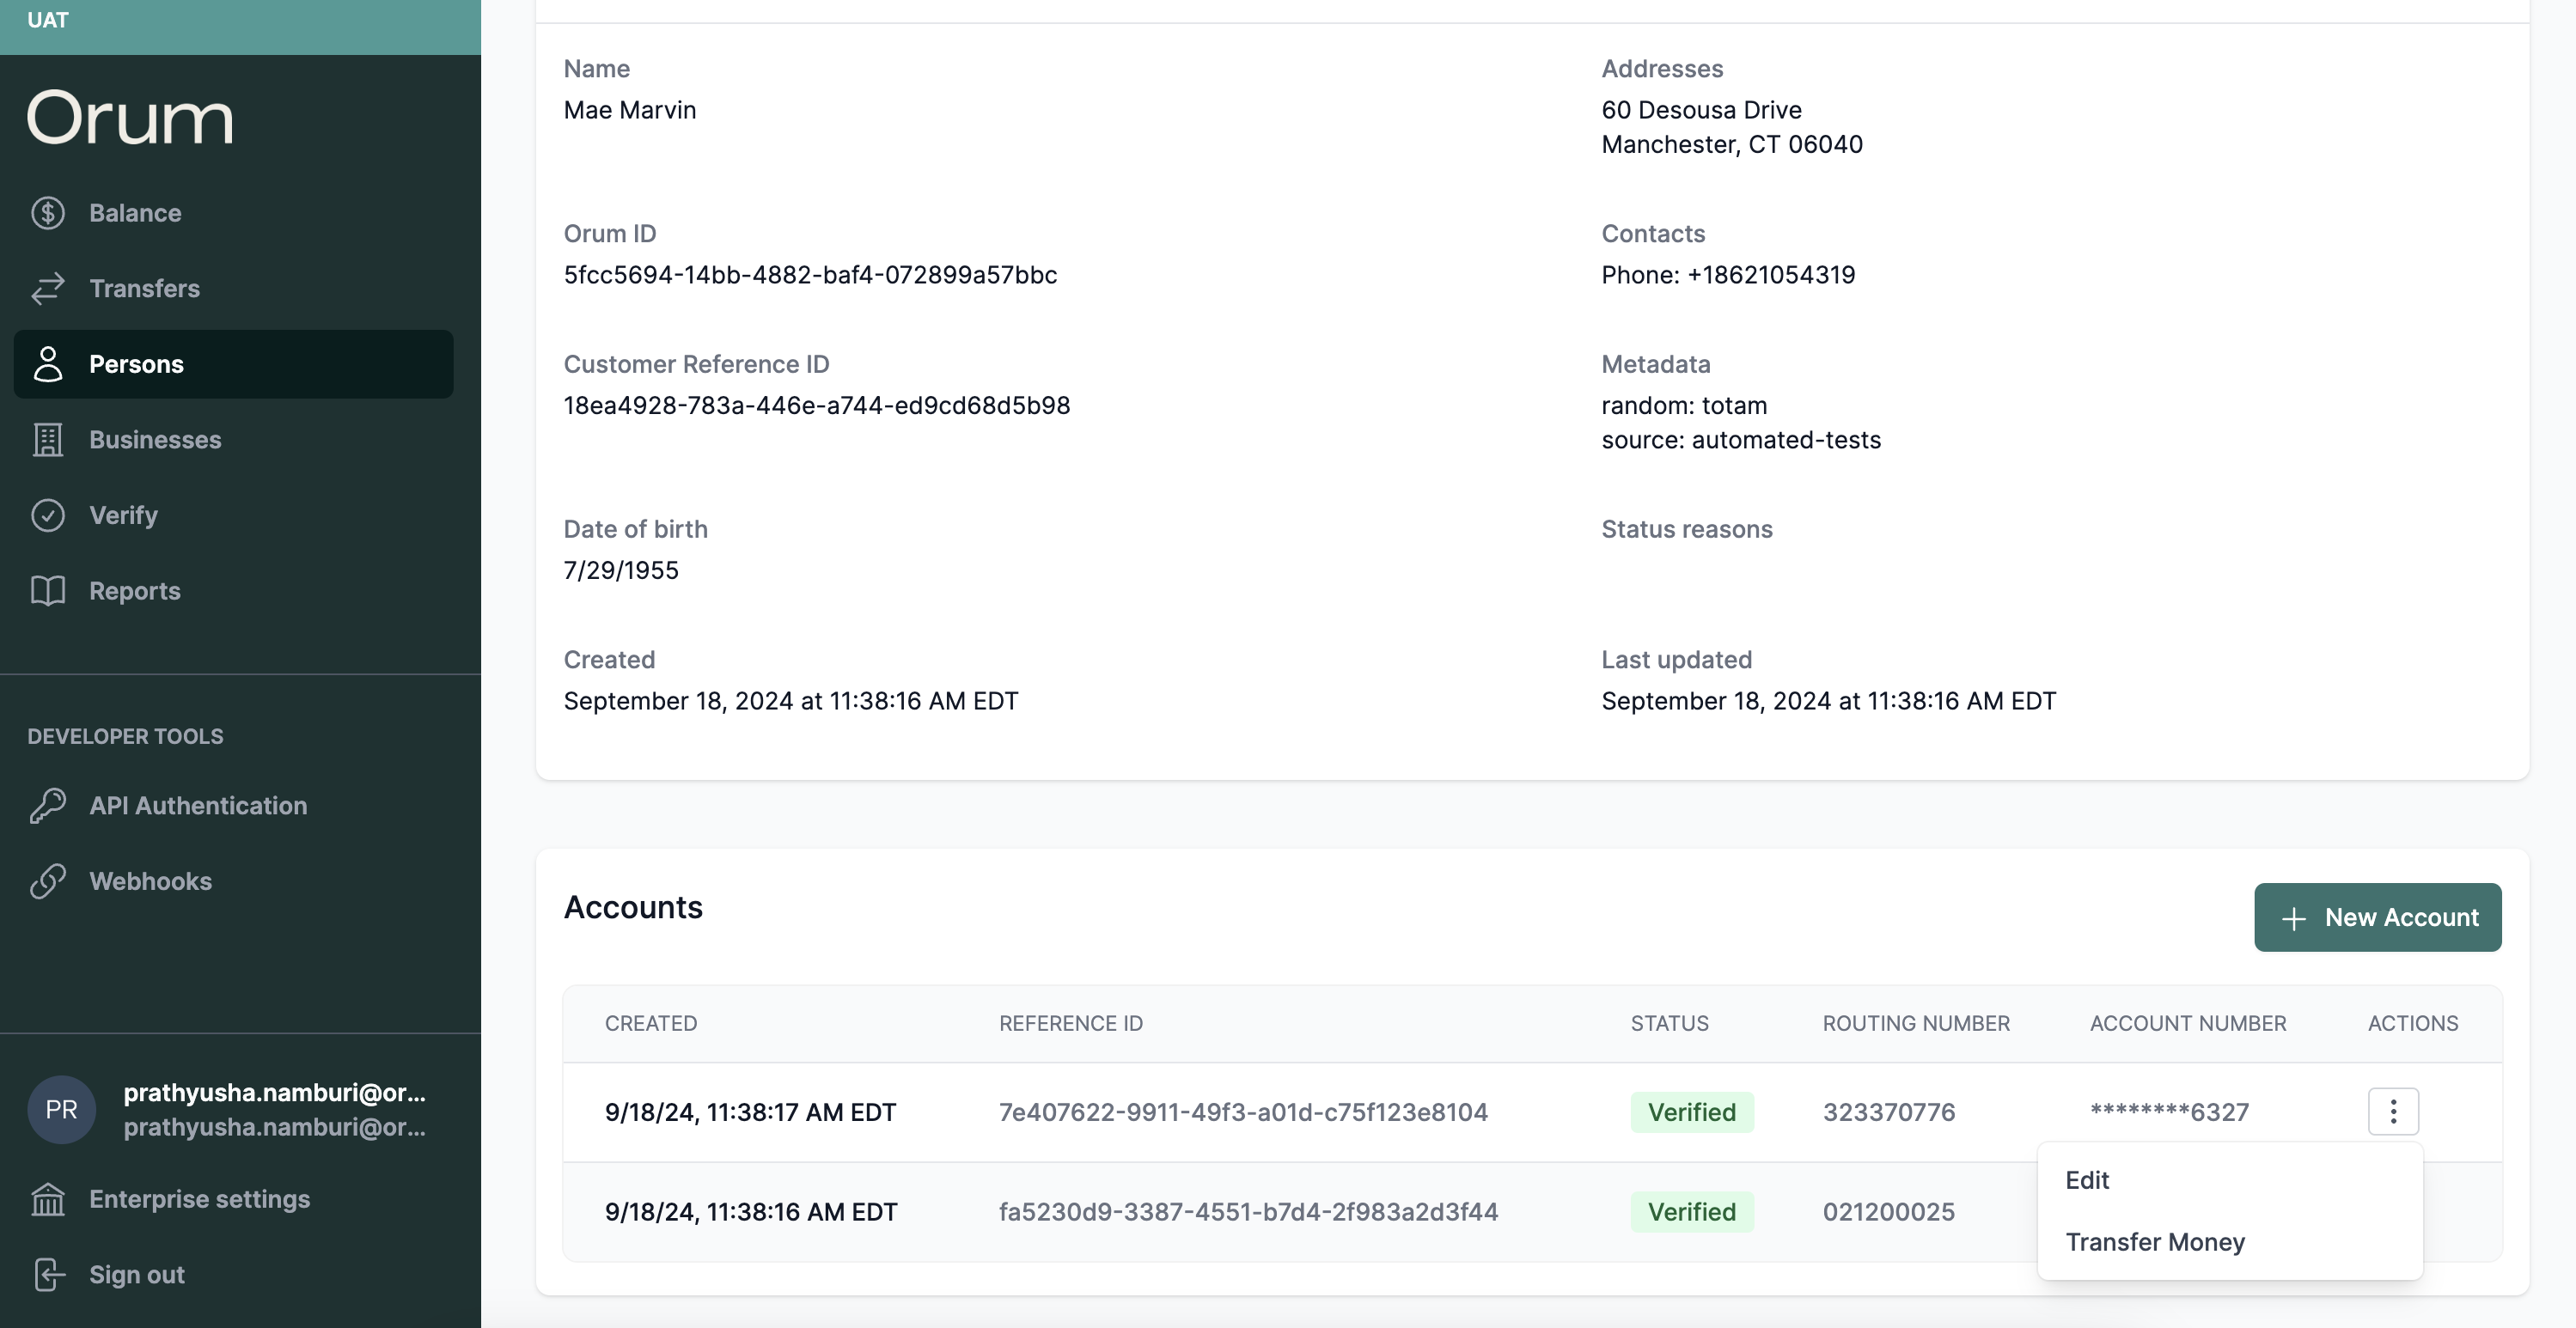Click the Enterprise settings bank icon
The width and height of the screenshot is (2576, 1328).
(x=48, y=1199)
